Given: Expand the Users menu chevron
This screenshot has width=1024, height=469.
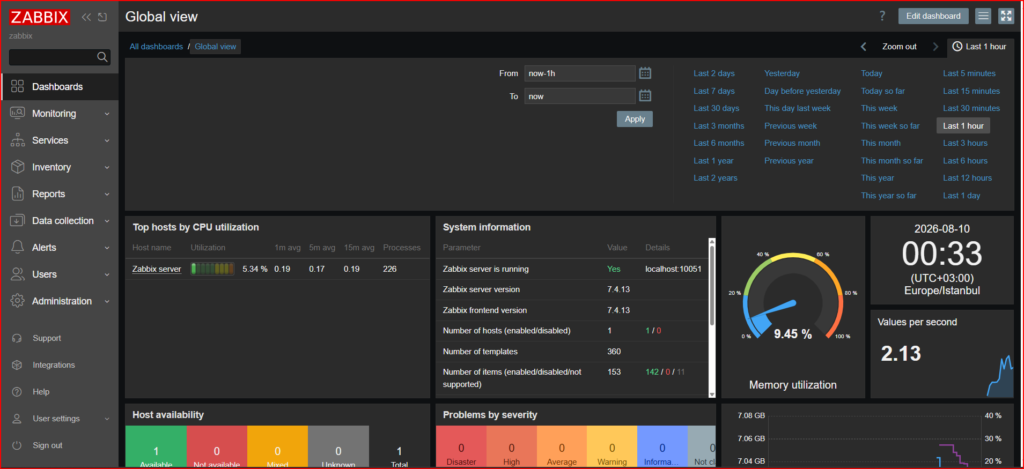Looking at the screenshot, I should [x=107, y=274].
